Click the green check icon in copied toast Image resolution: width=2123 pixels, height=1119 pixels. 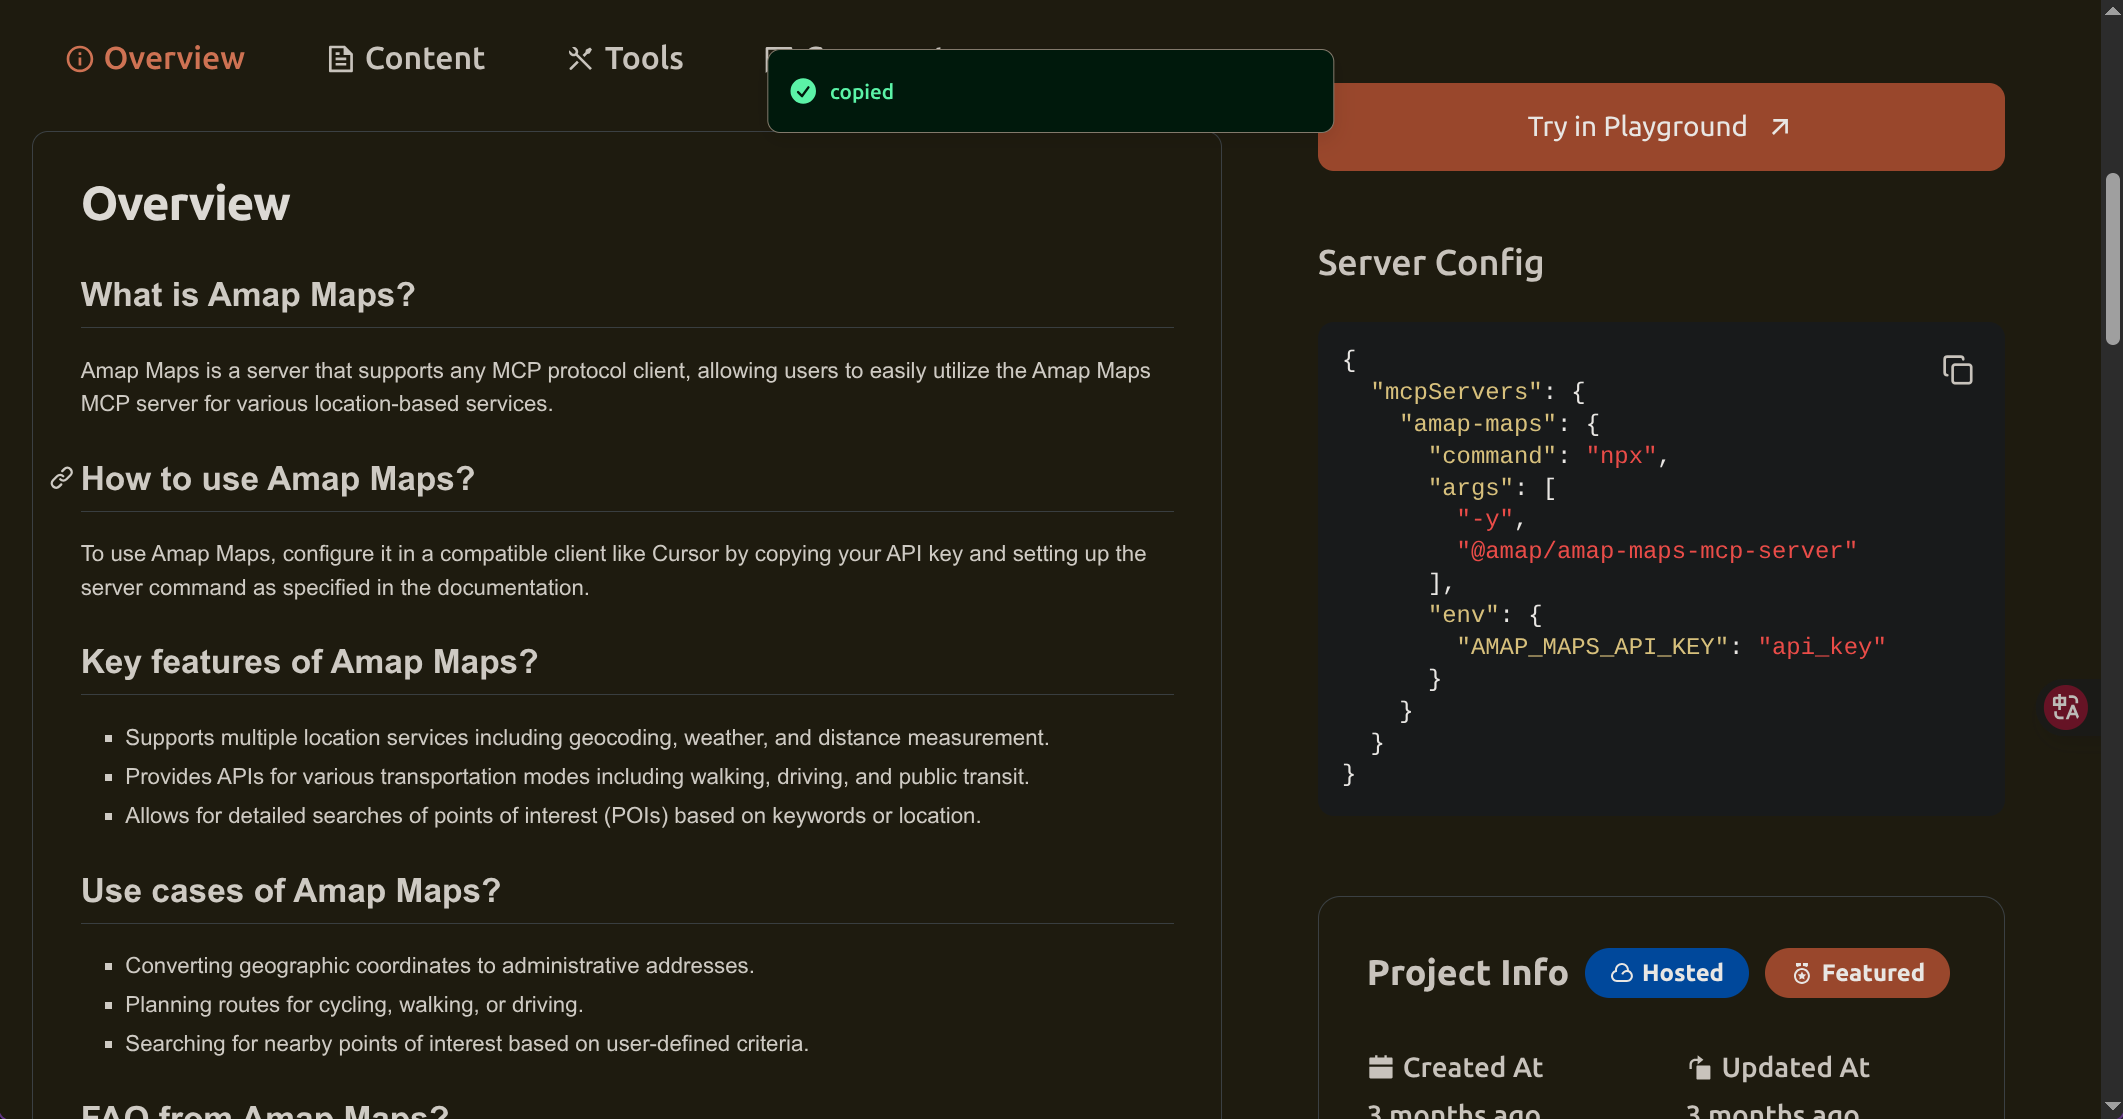click(x=803, y=92)
